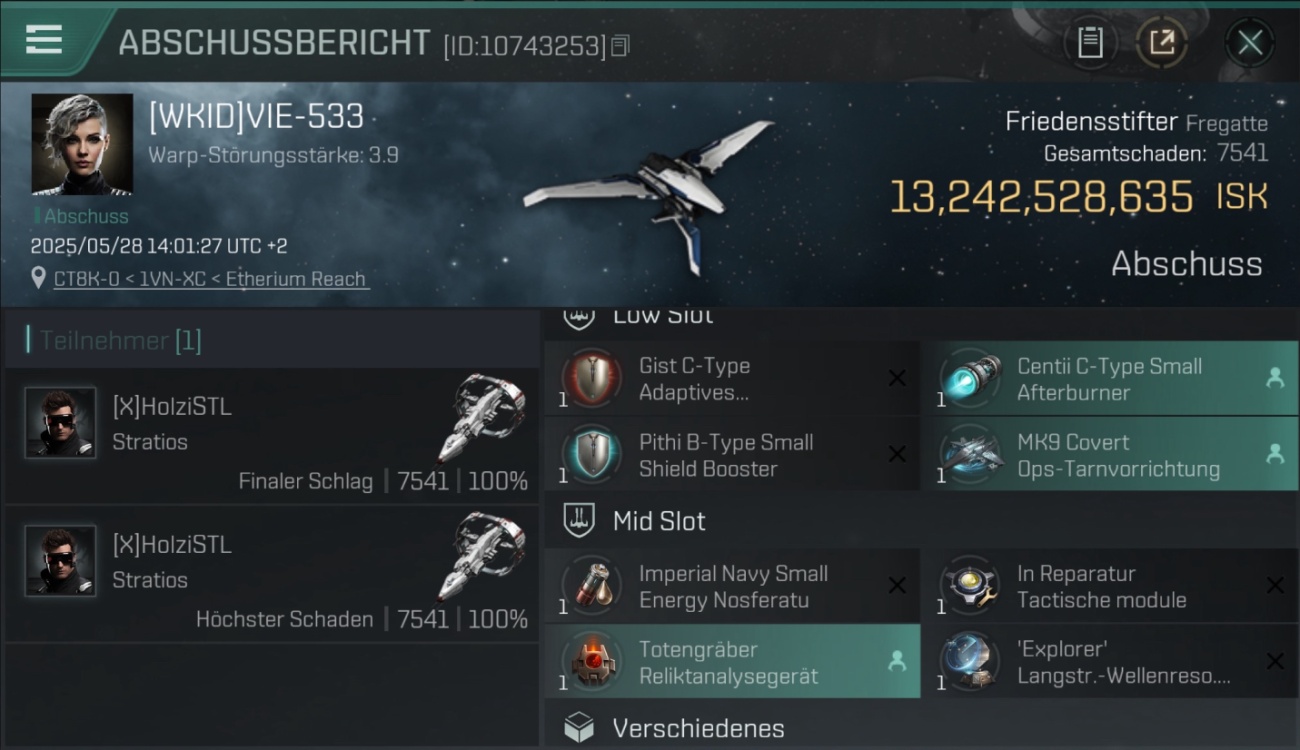Select the Totengräber Reliktanalysegerät module icon

pyautogui.click(x=592, y=662)
